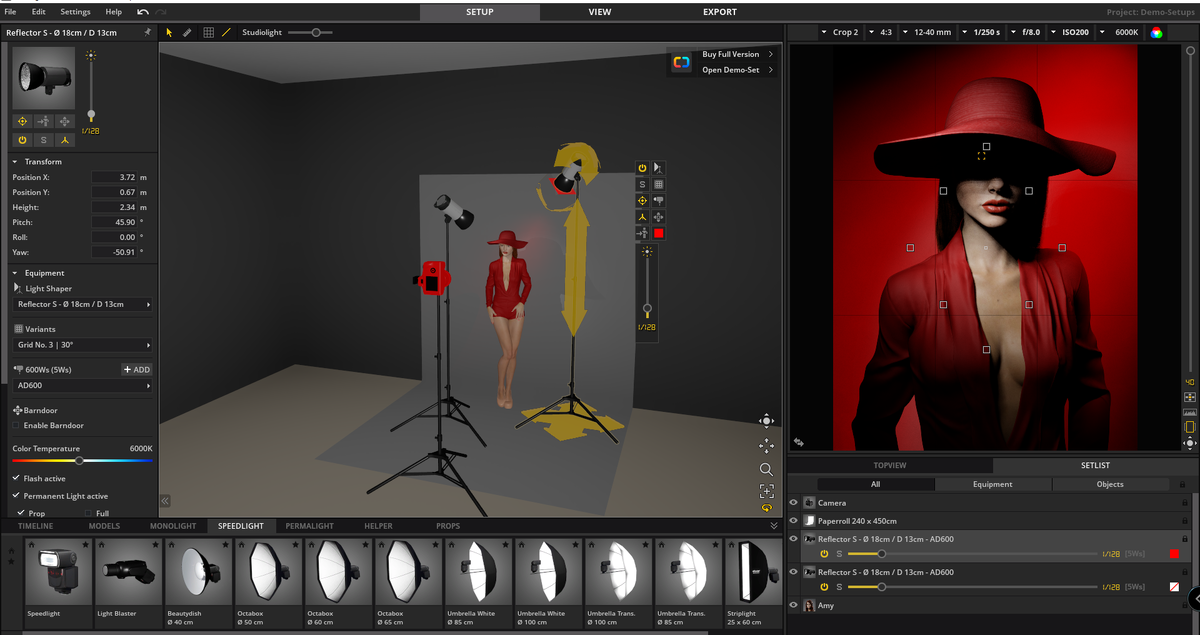Hide the Camera item in setlist
1200x635 pixels.
click(794, 503)
